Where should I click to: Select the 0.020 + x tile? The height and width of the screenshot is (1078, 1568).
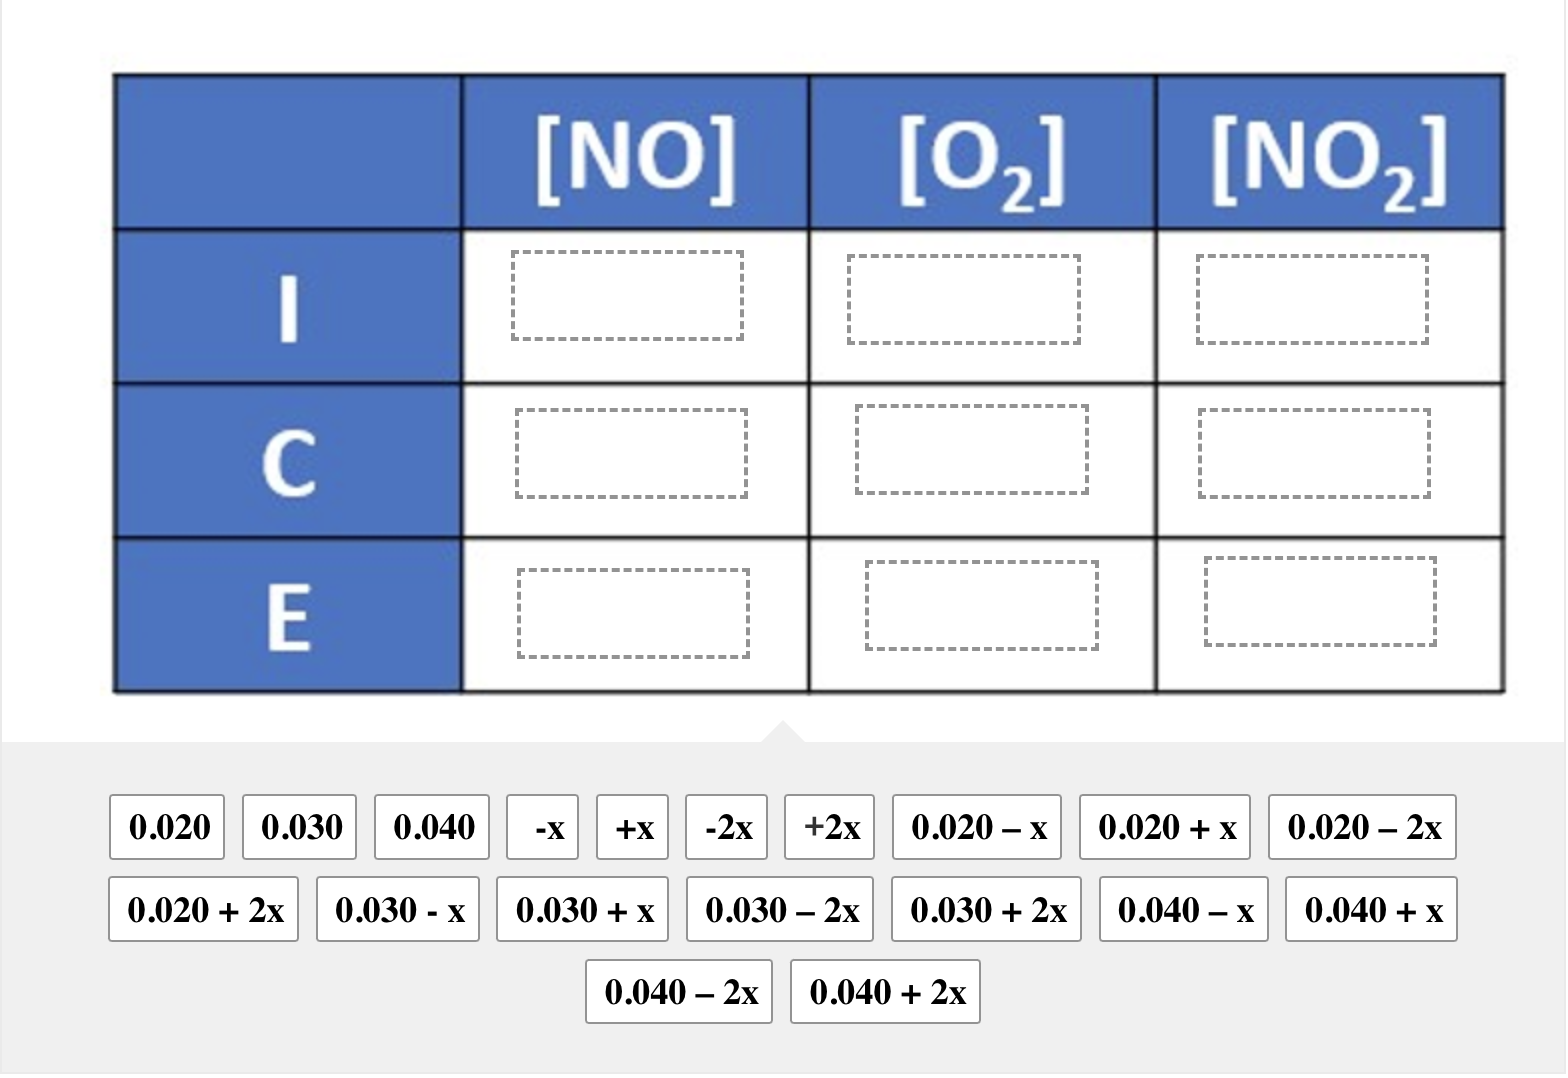1164,827
